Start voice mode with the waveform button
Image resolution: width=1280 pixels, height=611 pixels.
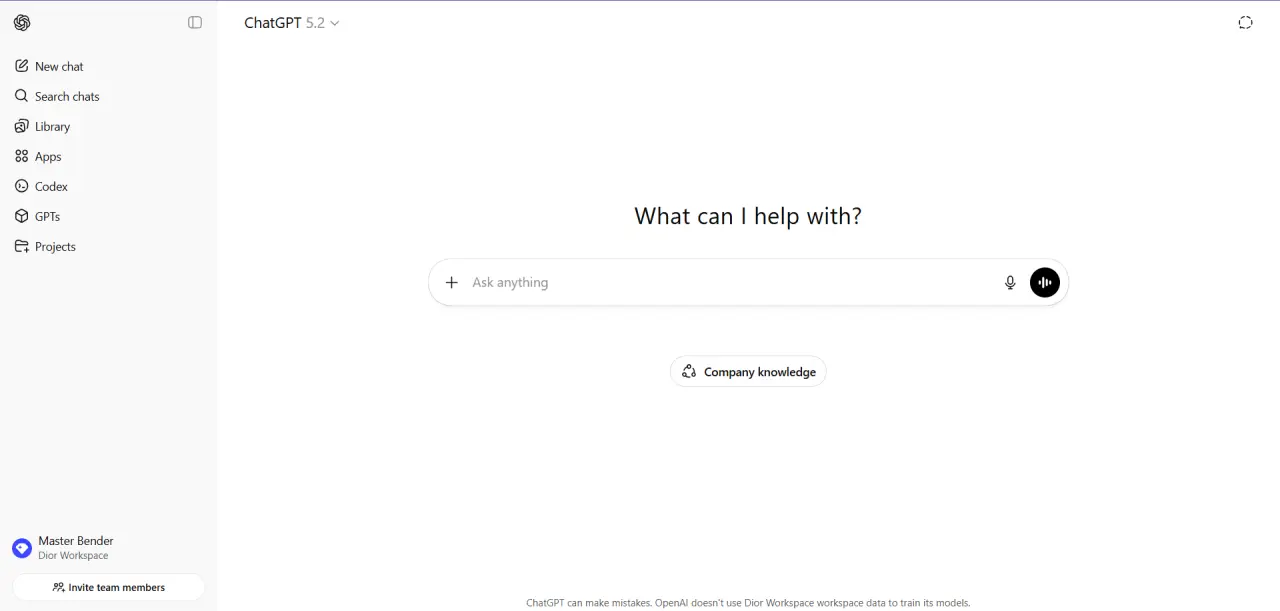1045,282
